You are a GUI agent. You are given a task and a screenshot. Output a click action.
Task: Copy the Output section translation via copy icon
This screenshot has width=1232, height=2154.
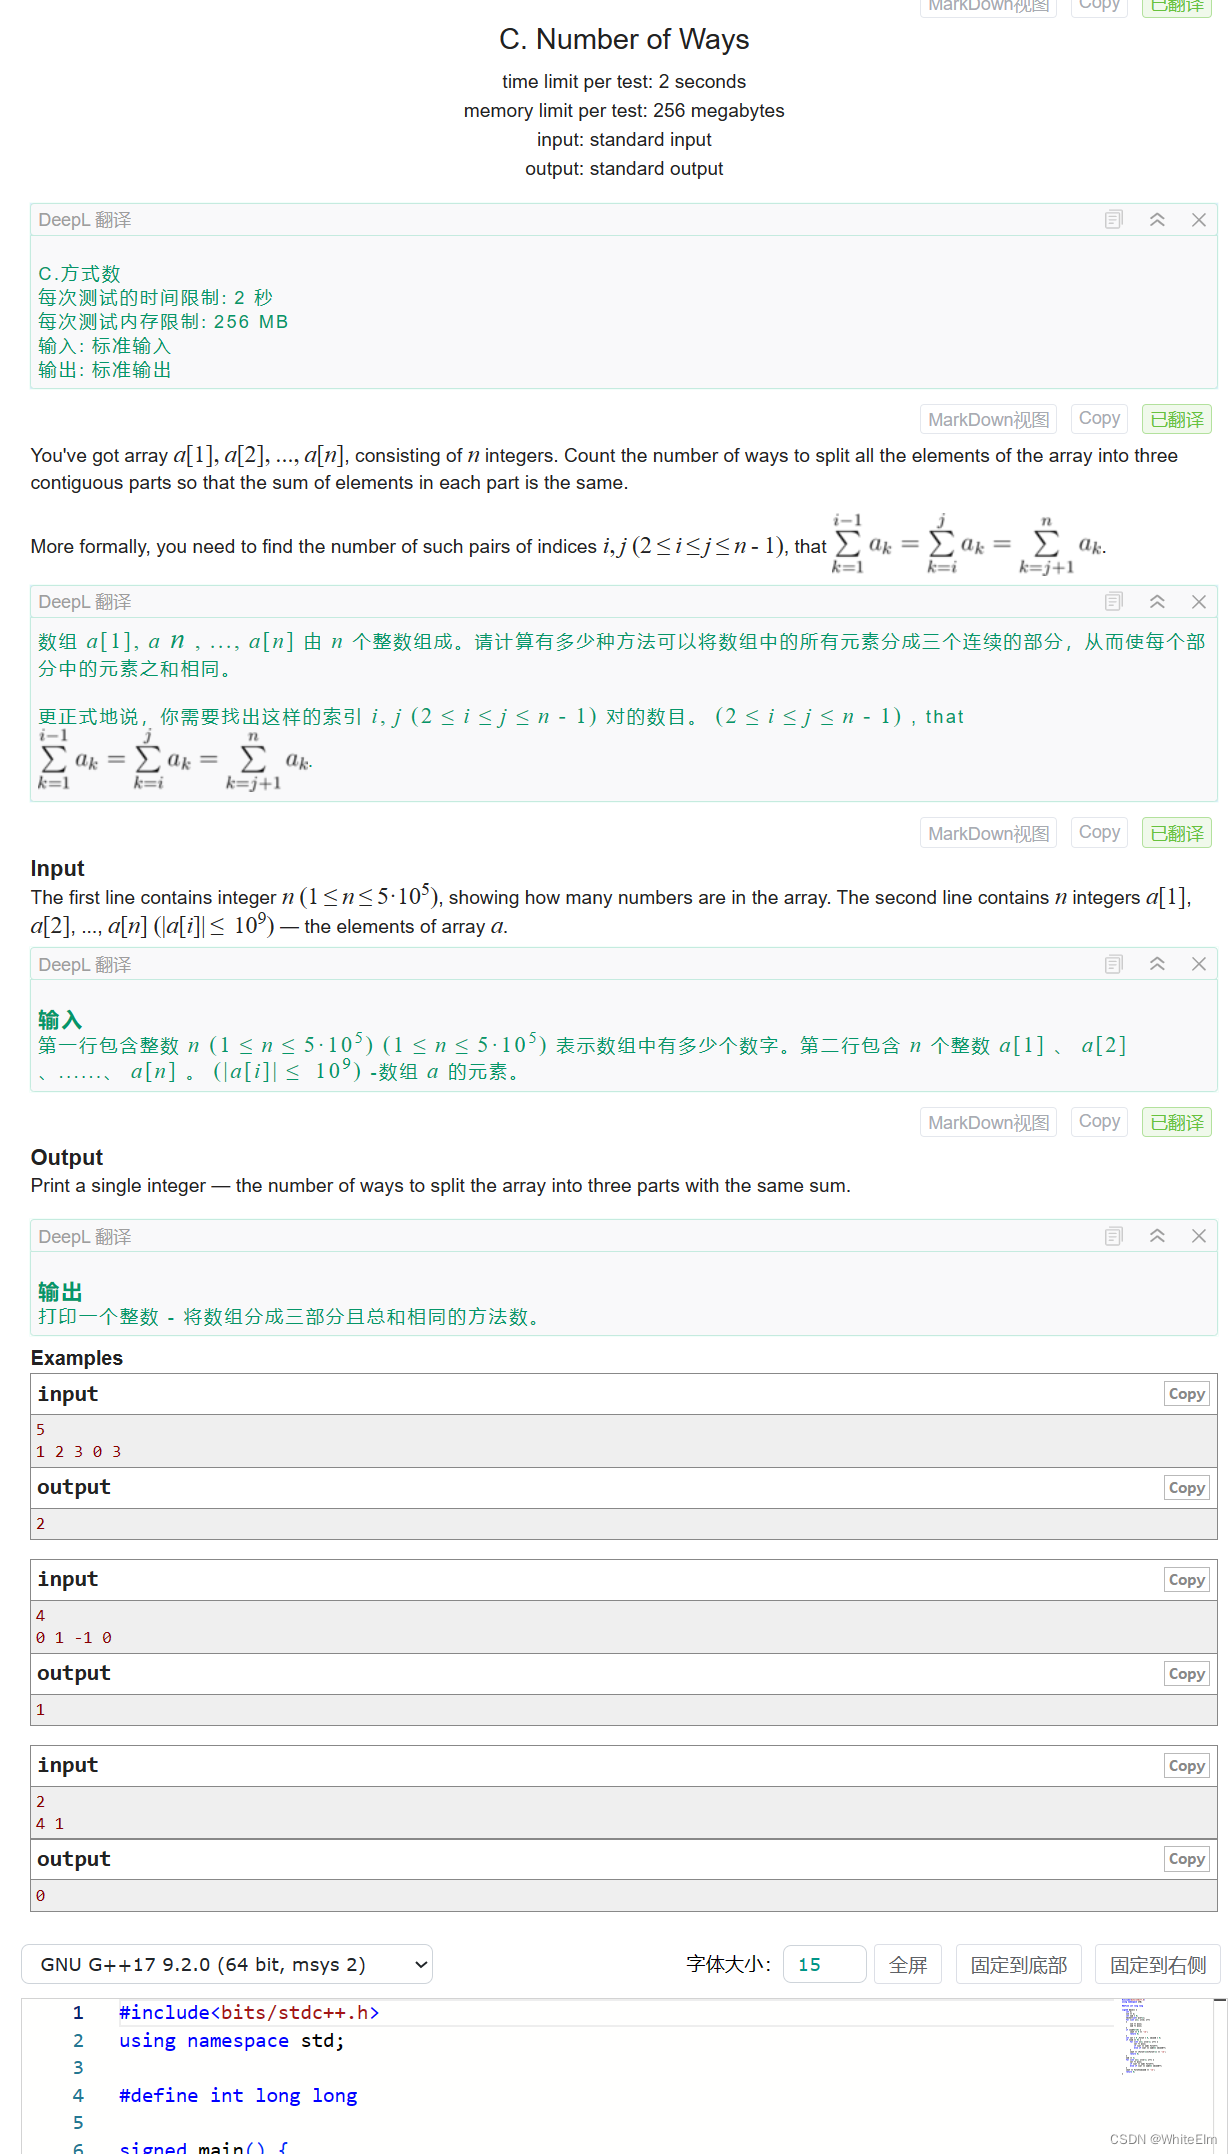[1113, 1236]
